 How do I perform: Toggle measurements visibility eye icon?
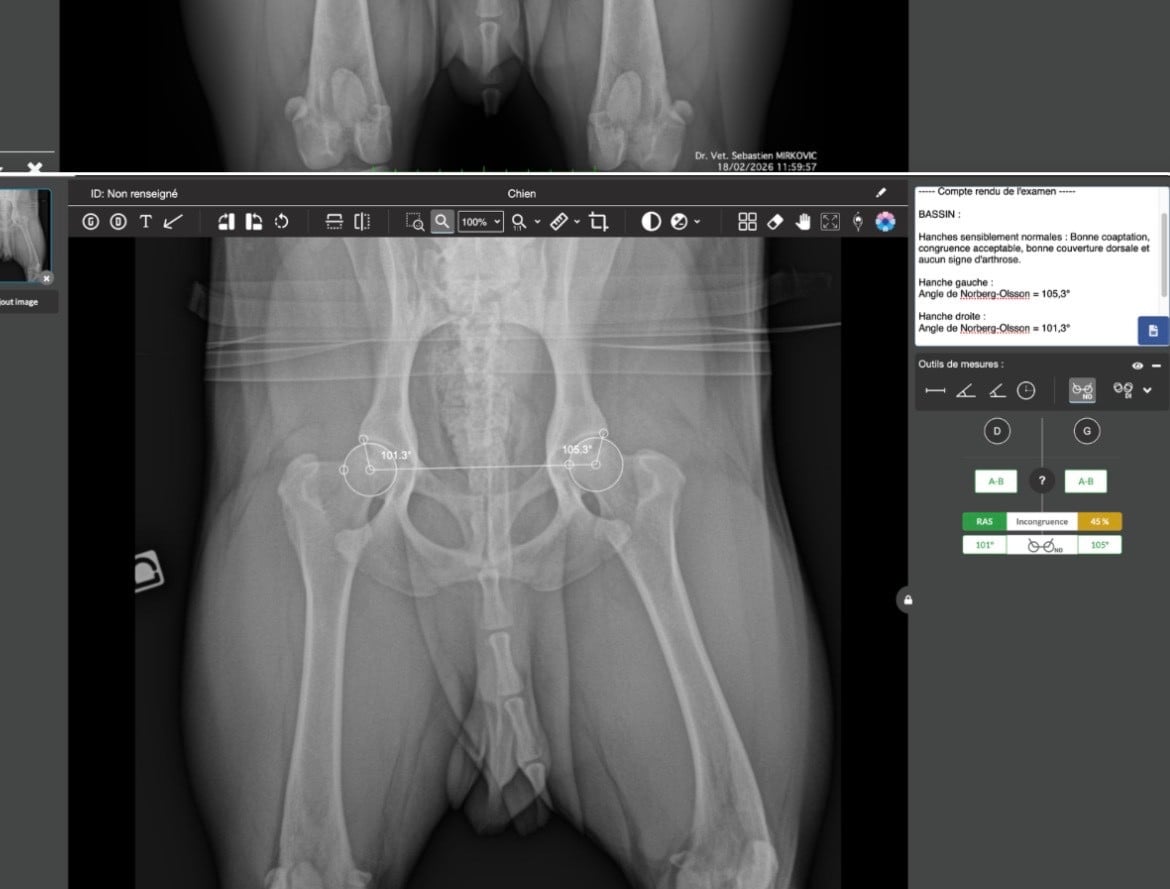click(x=1137, y=366)
